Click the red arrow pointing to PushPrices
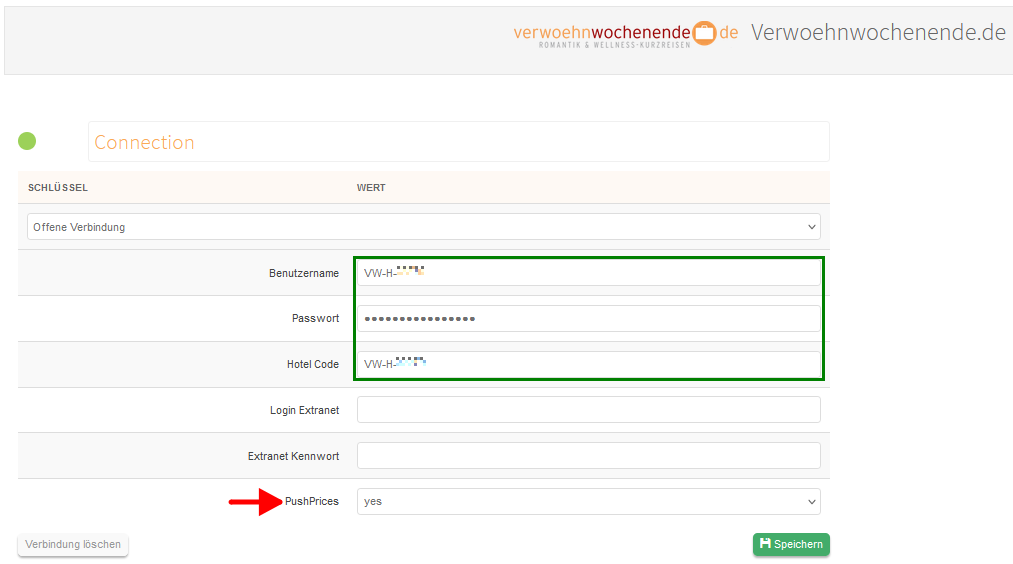 pyautogui.click(x=256, y=501)
